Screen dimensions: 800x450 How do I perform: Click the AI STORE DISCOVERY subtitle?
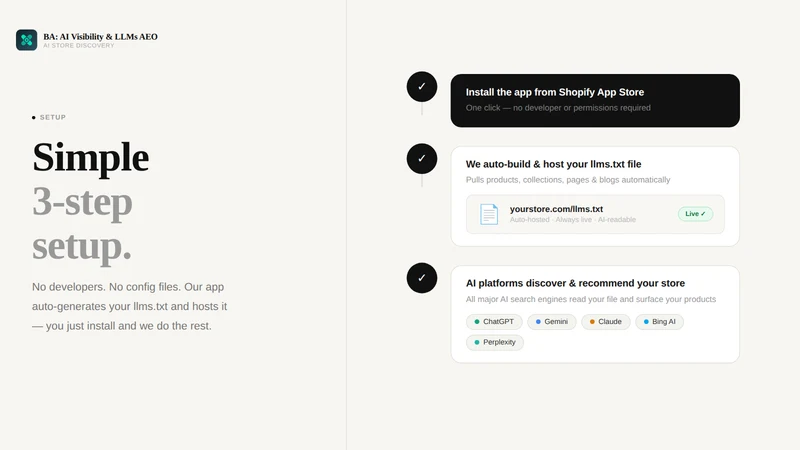[79, 45]
